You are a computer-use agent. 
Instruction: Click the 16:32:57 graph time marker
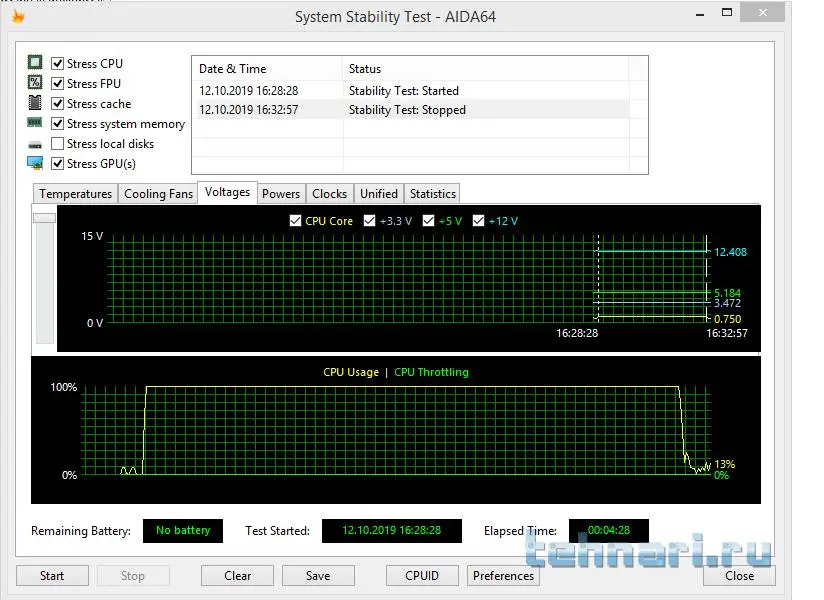tap(727, 333)
